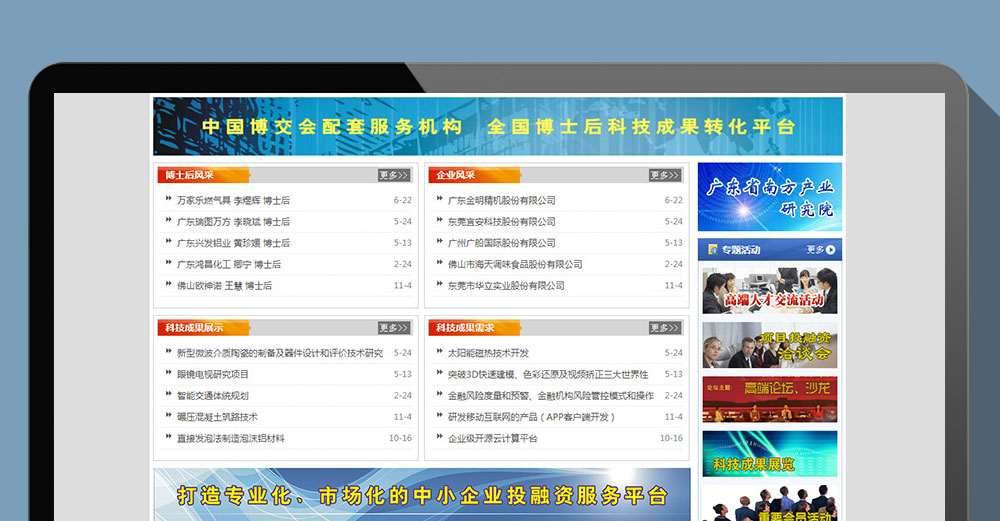Click the 企业风采 section title
Image resolution: width=1000 pixels, height=521 pixels.
(456, 175)
